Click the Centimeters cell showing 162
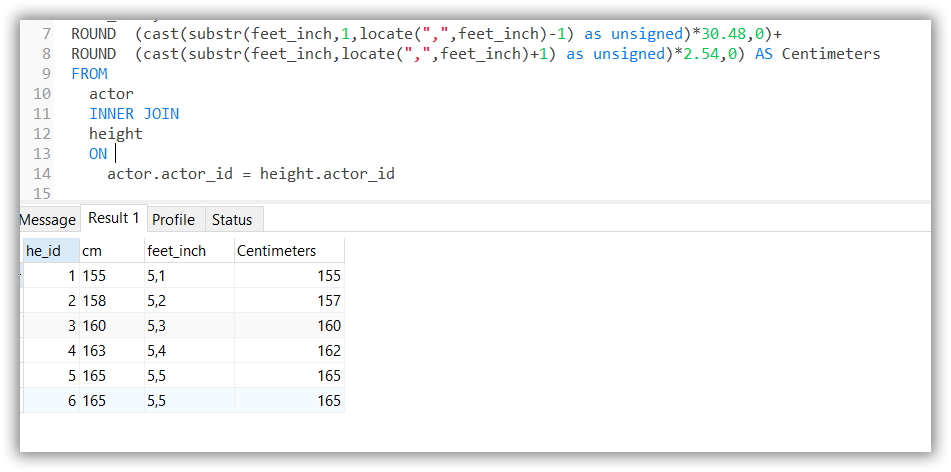The image size is (951, 472). [288, 351]
